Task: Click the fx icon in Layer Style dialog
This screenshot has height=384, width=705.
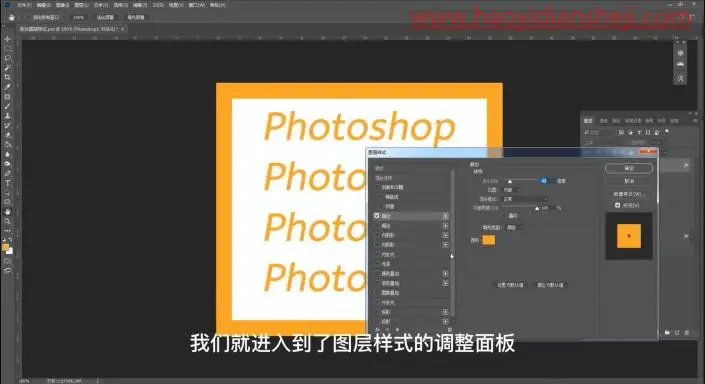Action: tap(378, 330)
